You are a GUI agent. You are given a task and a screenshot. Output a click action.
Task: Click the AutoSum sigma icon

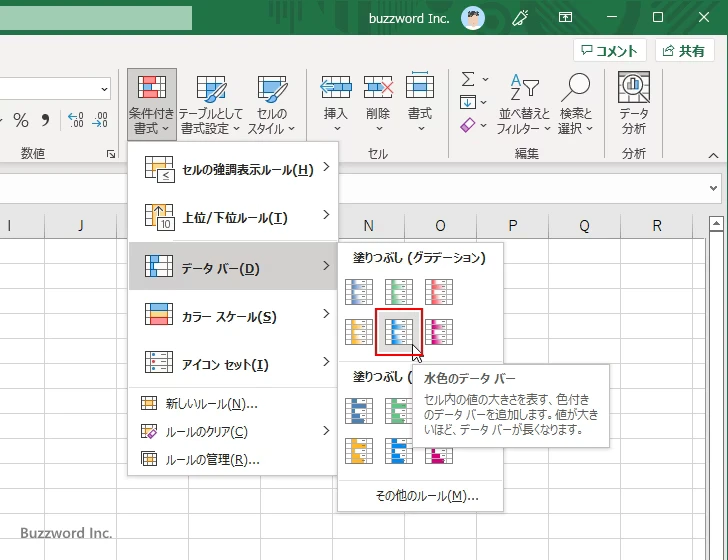pyautogui.click(x=468, y=79)
